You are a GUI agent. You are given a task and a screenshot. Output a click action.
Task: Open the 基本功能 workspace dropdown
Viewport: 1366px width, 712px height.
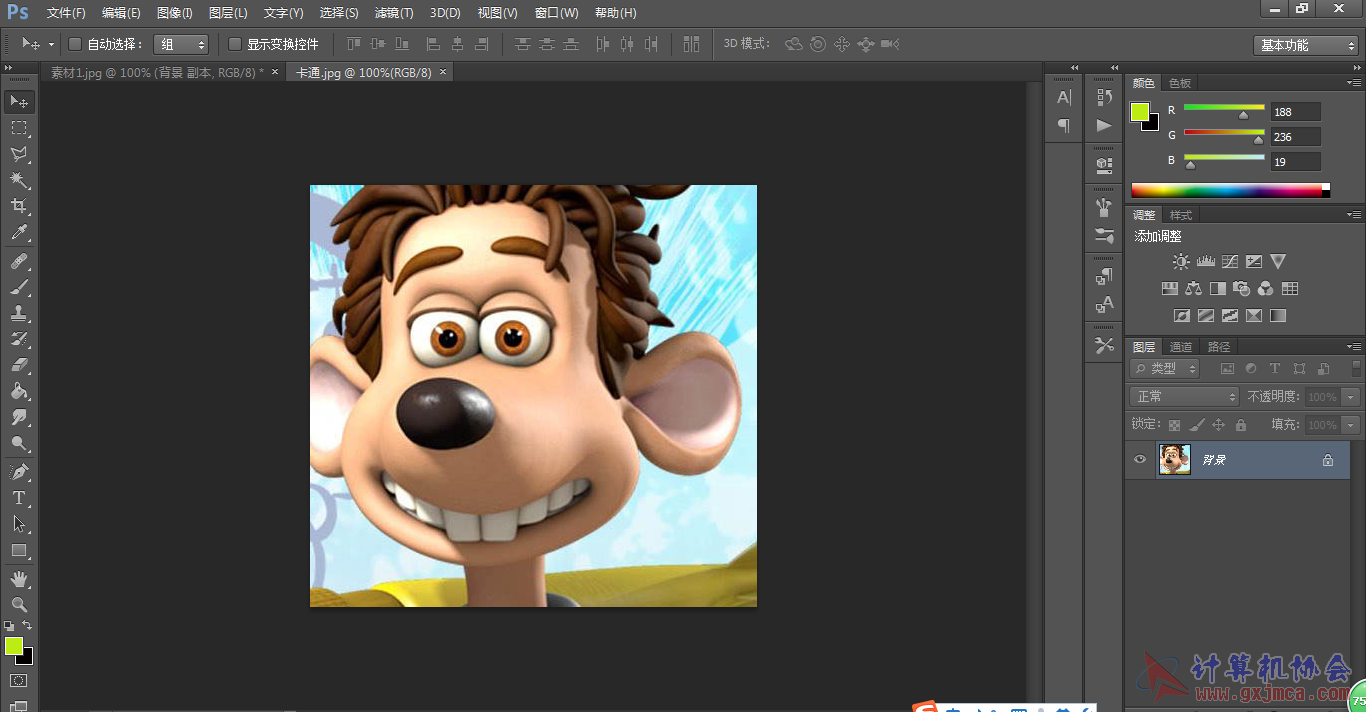tap(1306, 45)
